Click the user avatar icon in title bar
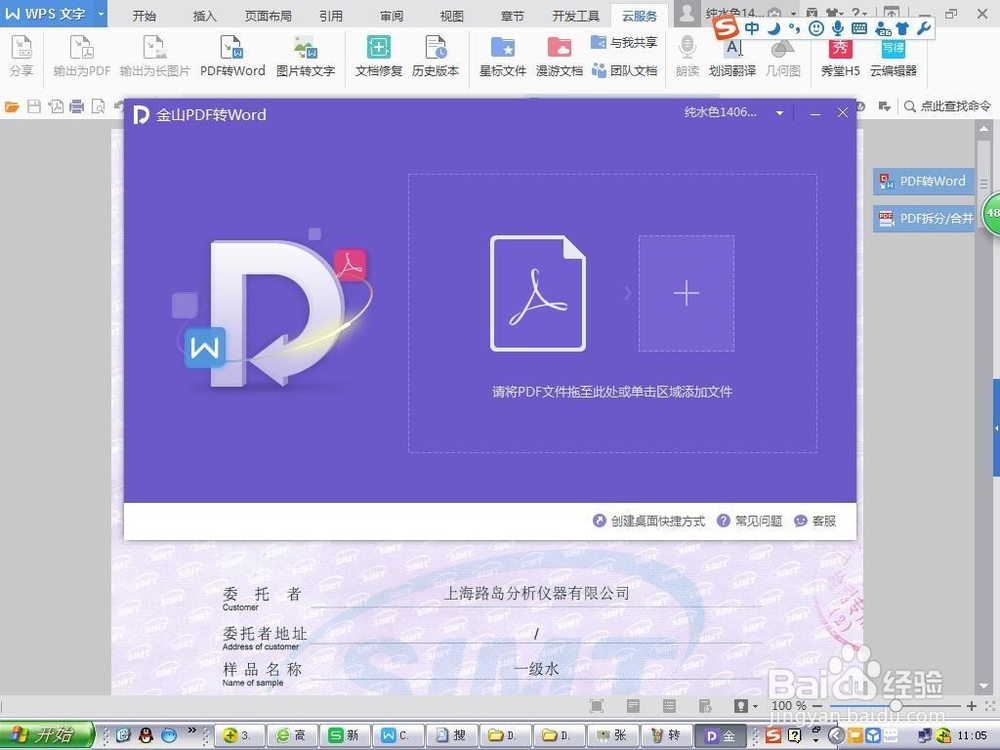The width and height of the screenshot is (1000, 750). point(687,14)
